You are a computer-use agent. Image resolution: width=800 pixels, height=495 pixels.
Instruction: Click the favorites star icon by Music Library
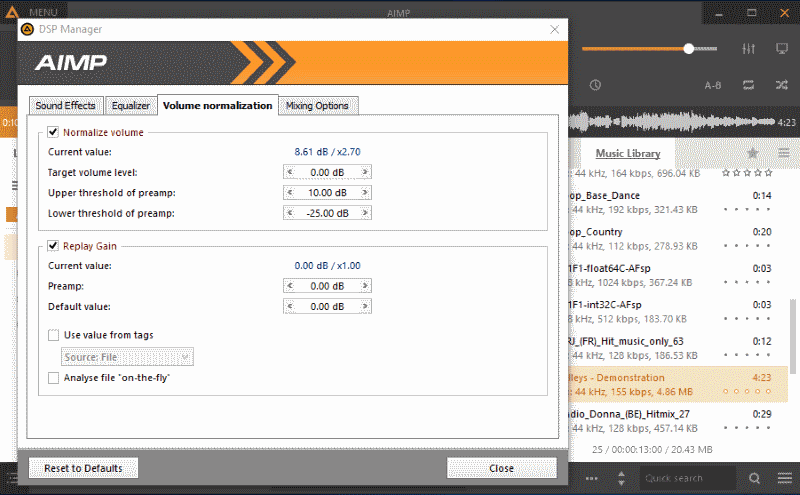pos(753,153)
